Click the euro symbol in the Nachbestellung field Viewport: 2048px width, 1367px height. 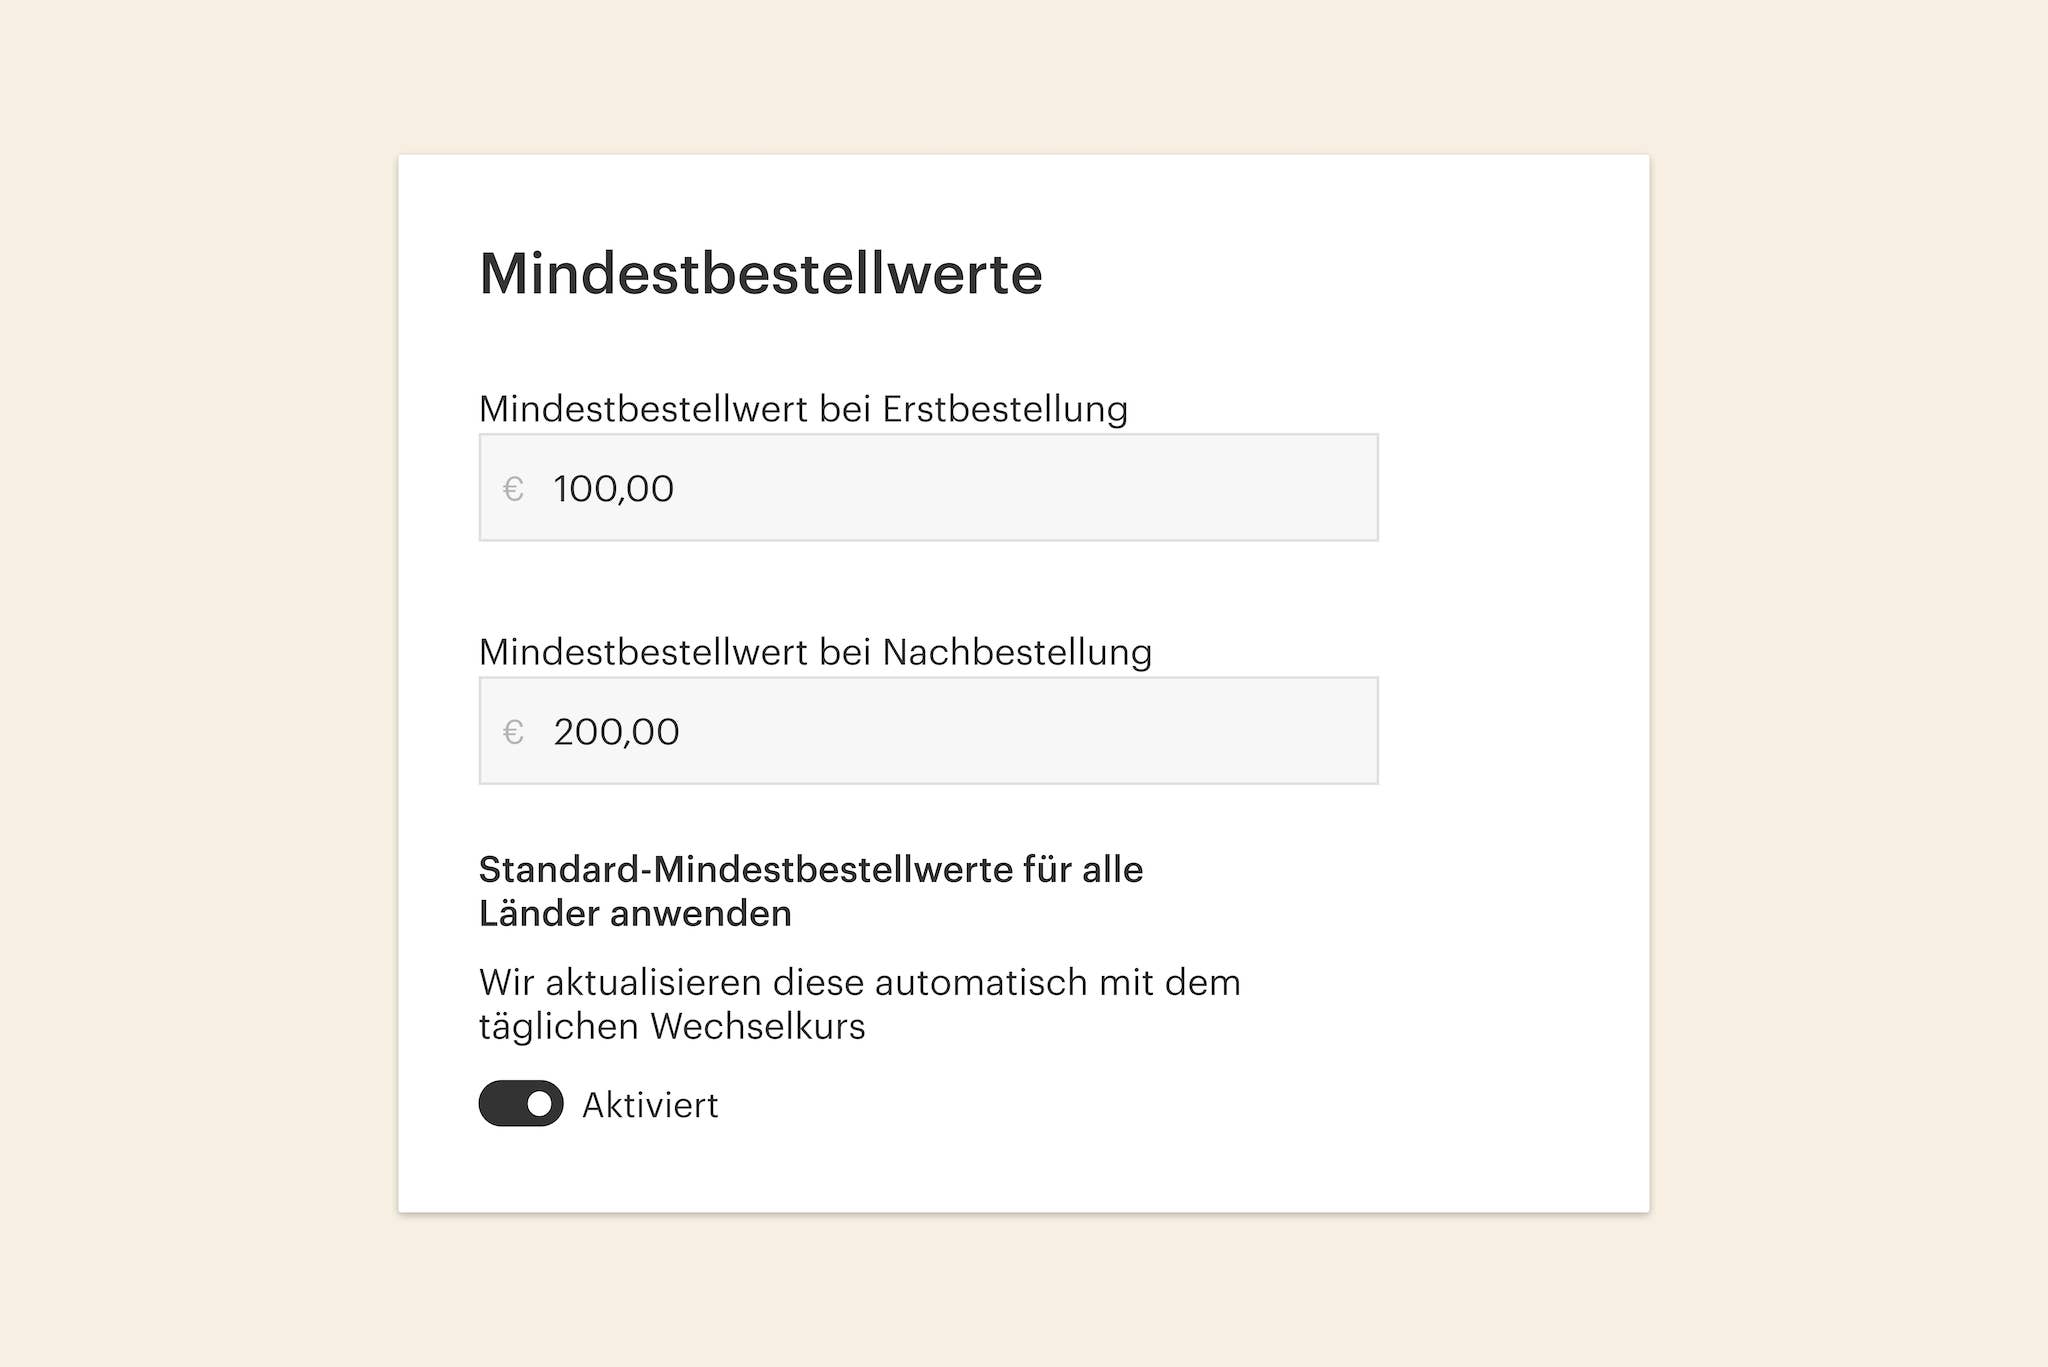(x=513, y=732)
